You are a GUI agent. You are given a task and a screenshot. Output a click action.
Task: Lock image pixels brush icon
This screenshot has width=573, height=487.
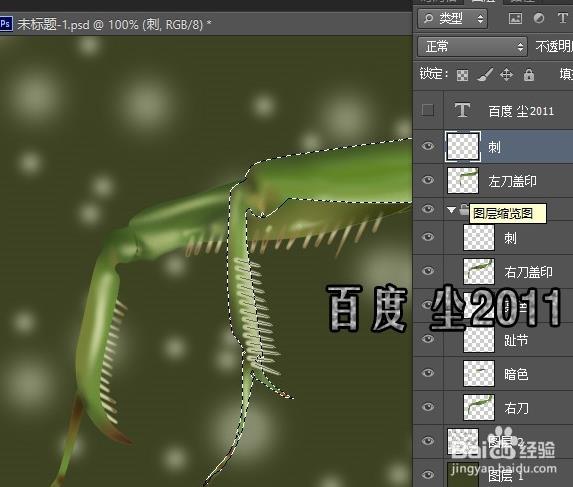coord(485,75)
